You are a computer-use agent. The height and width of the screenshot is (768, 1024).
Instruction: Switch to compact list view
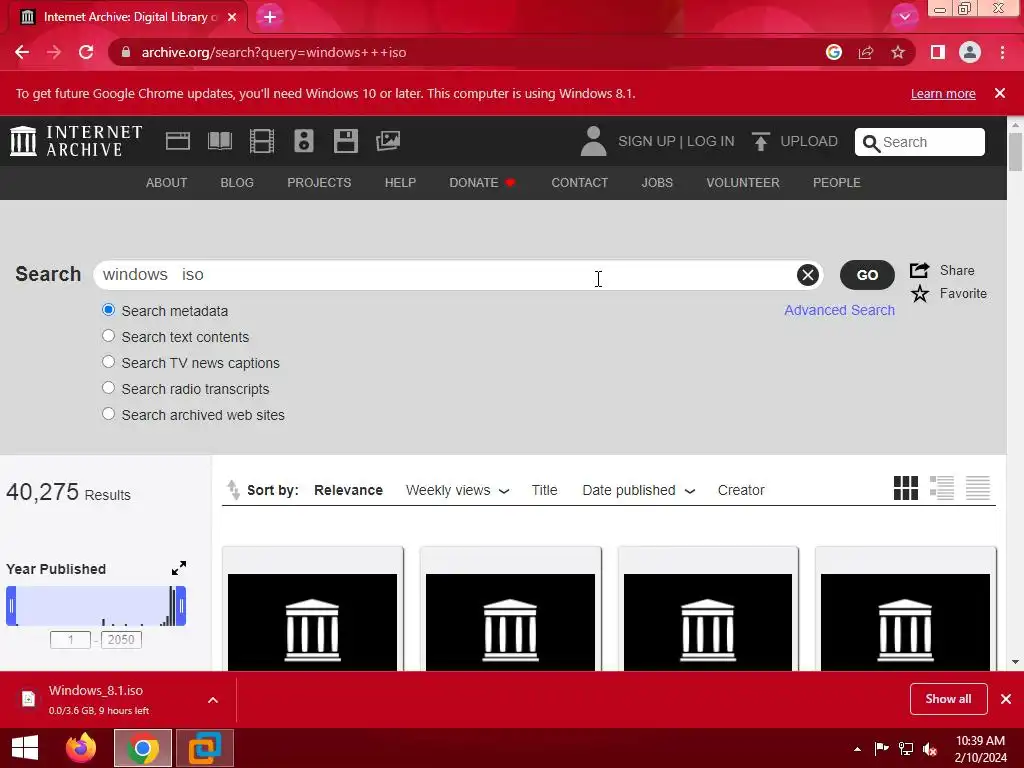[978, 488]
